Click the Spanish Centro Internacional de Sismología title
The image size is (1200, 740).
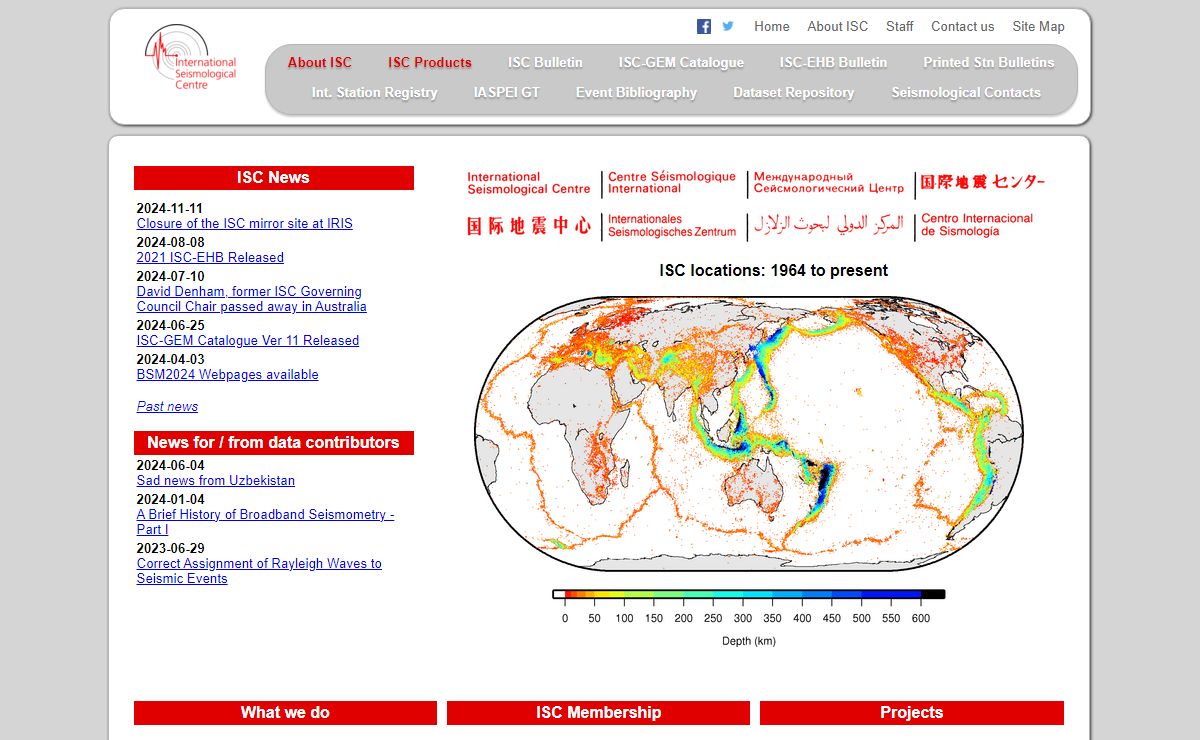[x=977, y=225]
